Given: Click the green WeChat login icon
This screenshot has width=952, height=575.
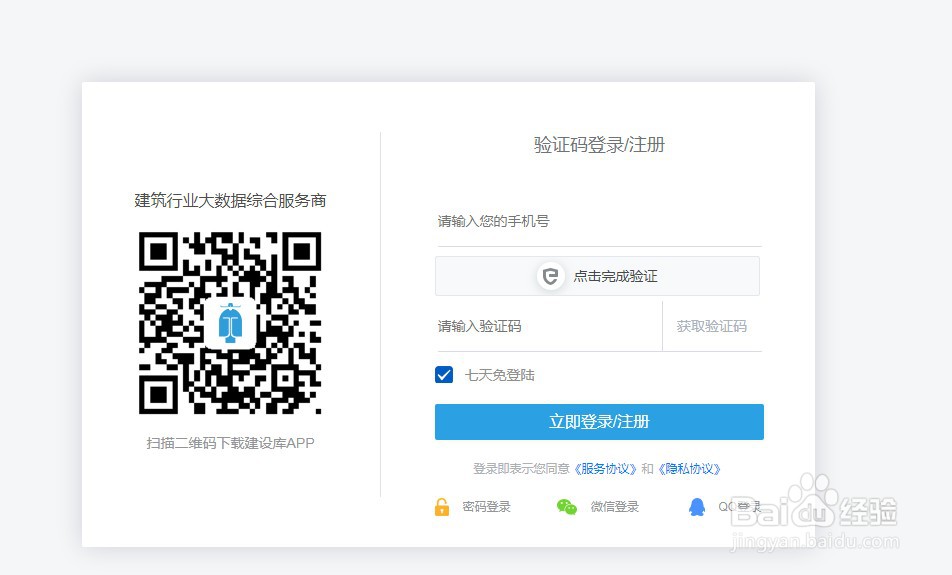Looking at the screenshot, I should click(x=567, y=506).
